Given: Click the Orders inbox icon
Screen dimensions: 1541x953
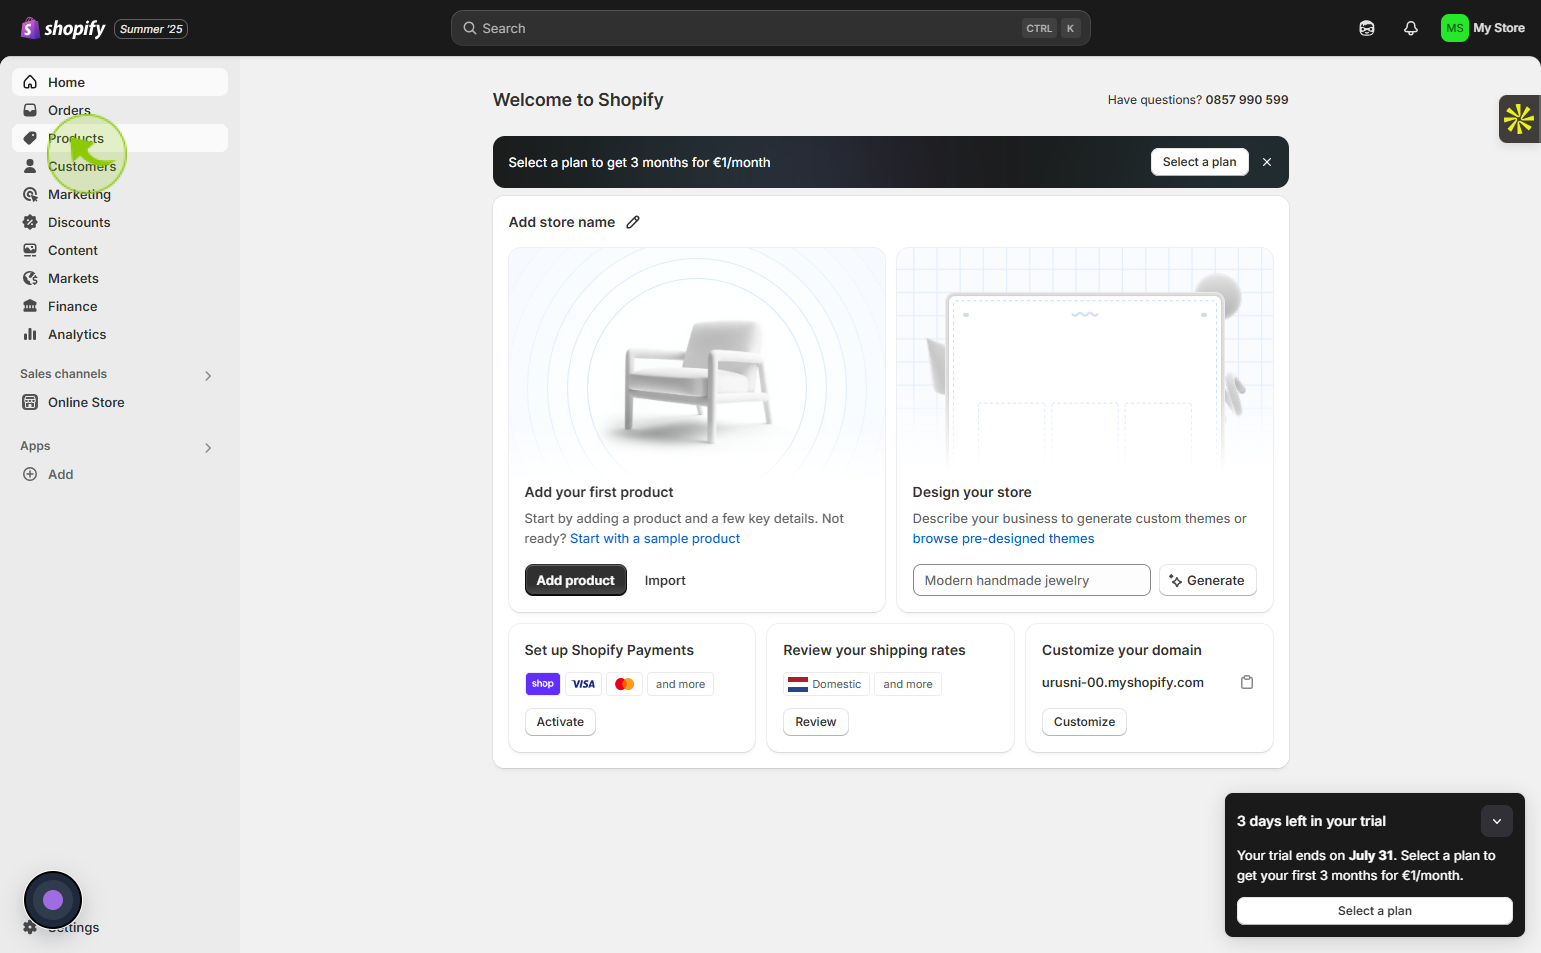Looking at the screenshot, I should coord(30,110).
